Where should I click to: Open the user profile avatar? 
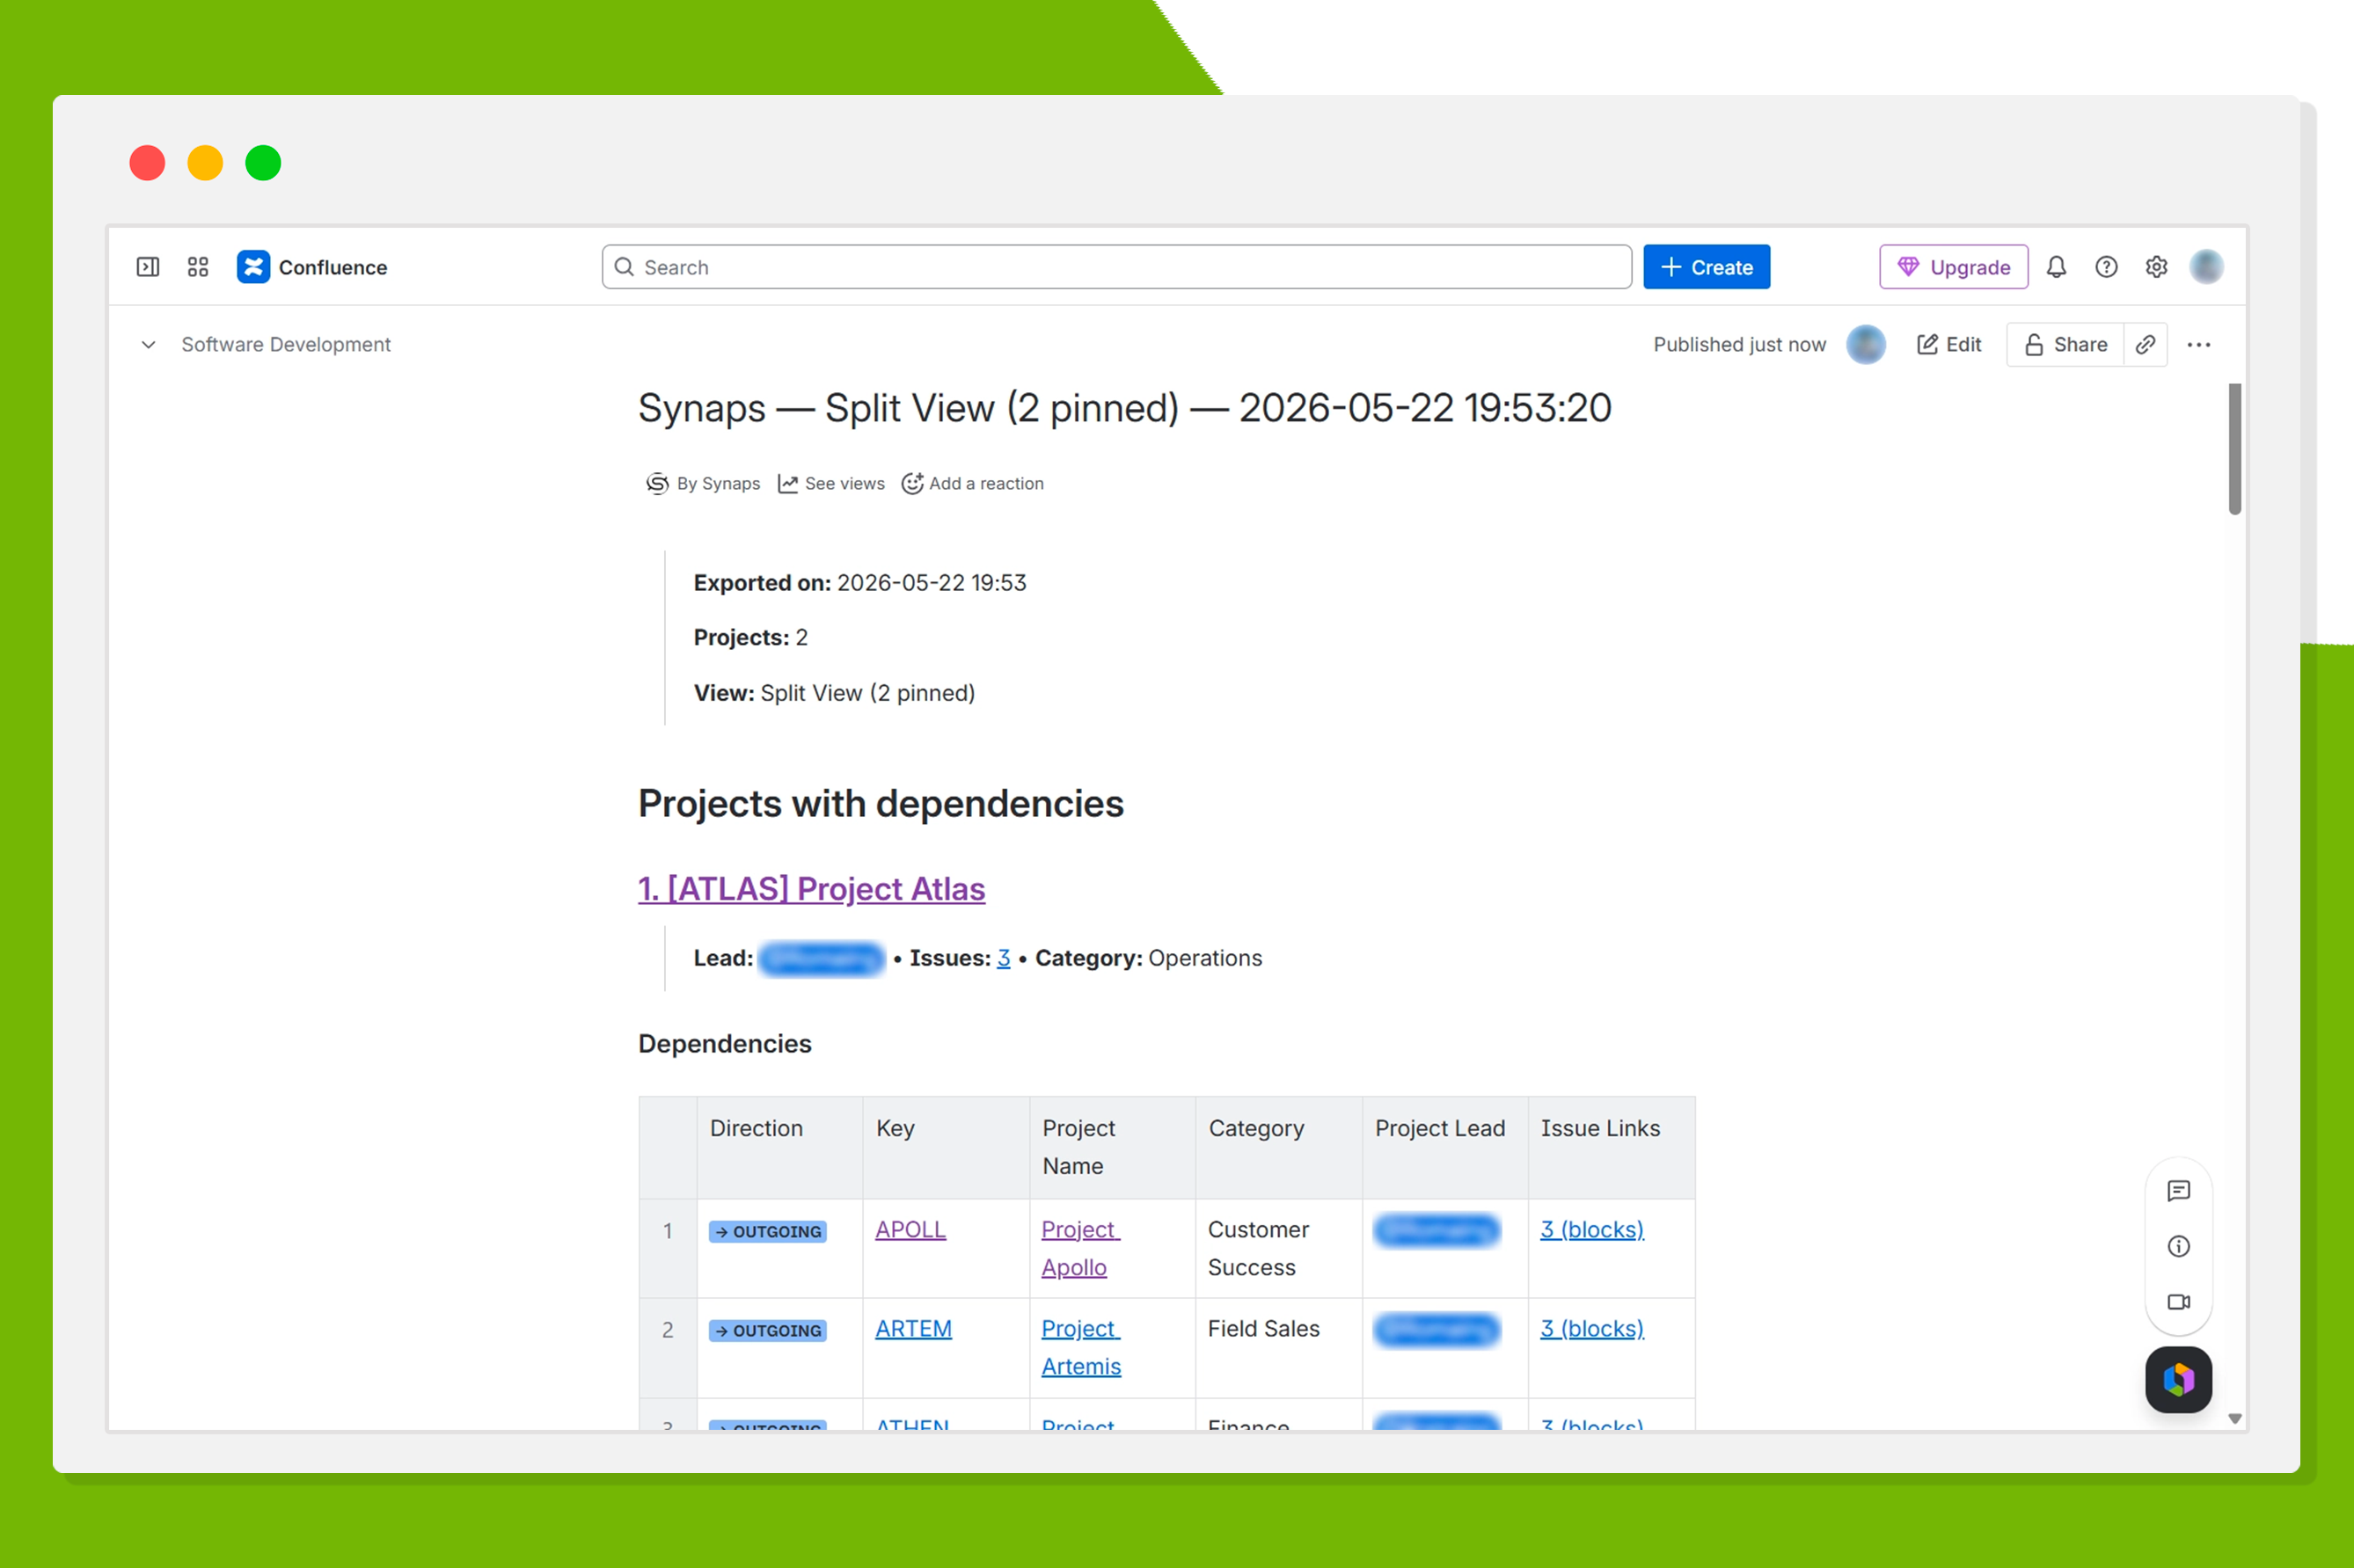coord(2206,267)
